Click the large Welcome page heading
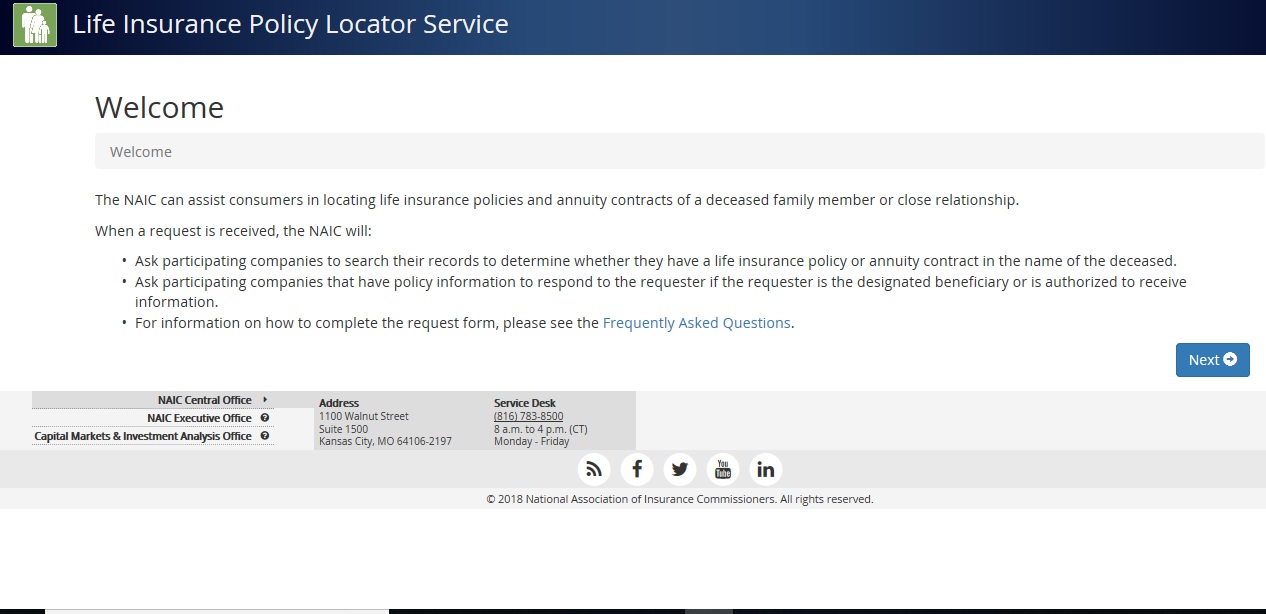 tap(160, 108)
